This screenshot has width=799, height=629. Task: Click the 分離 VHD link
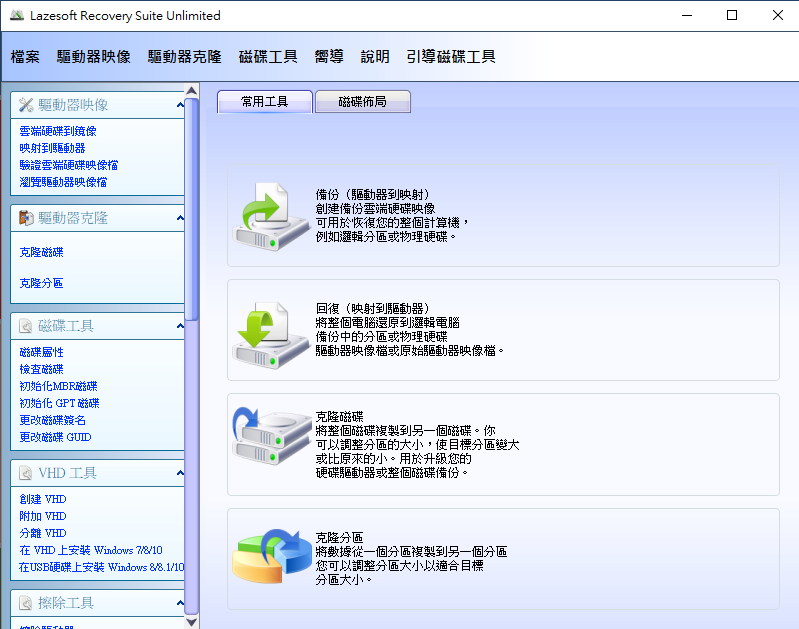coord(43,533)
